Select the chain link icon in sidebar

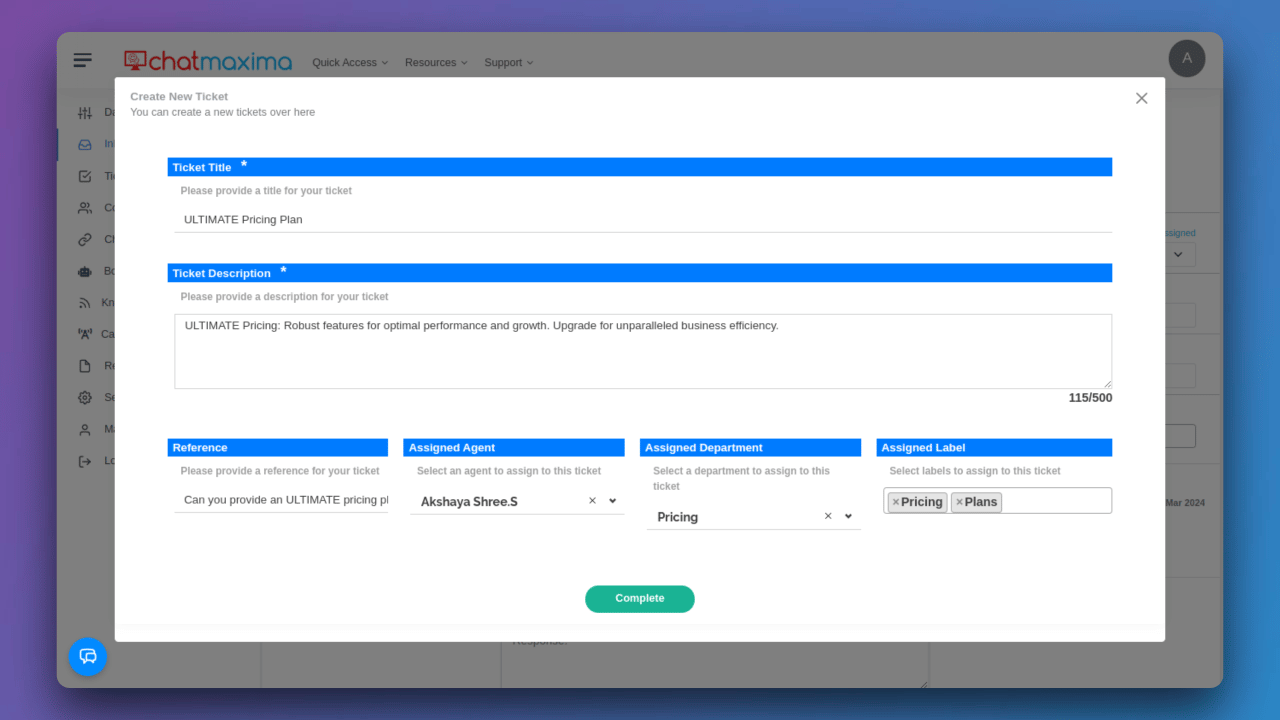pyautogui.click(x=85, y=240)
